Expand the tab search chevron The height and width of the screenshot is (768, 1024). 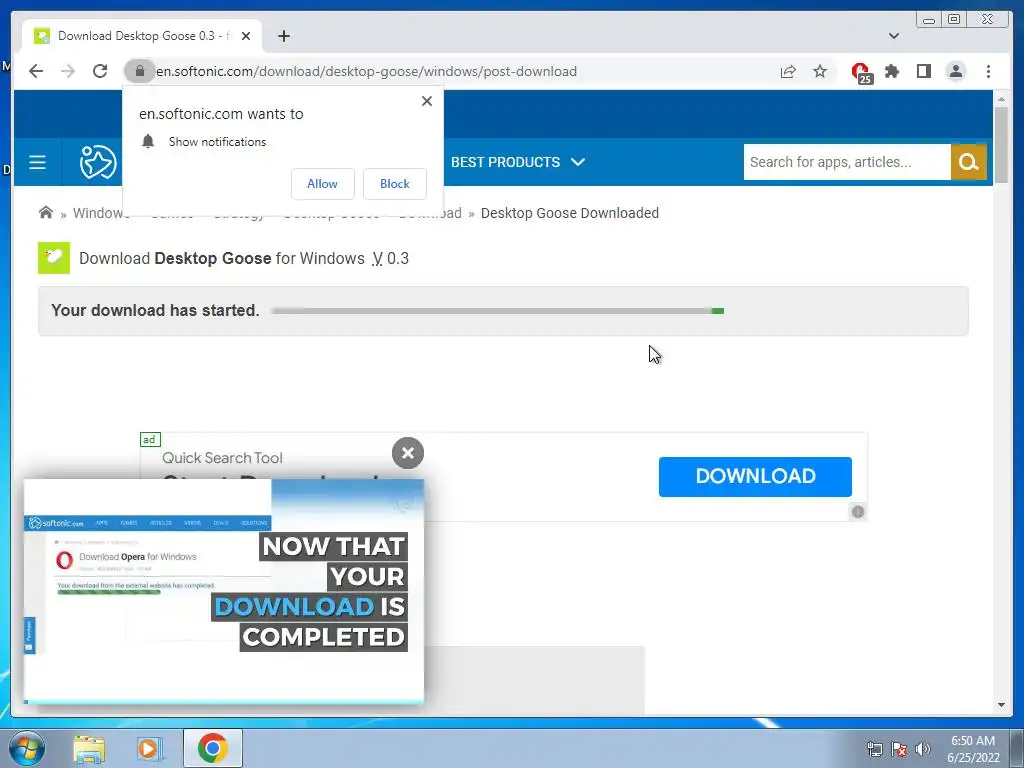894,36
